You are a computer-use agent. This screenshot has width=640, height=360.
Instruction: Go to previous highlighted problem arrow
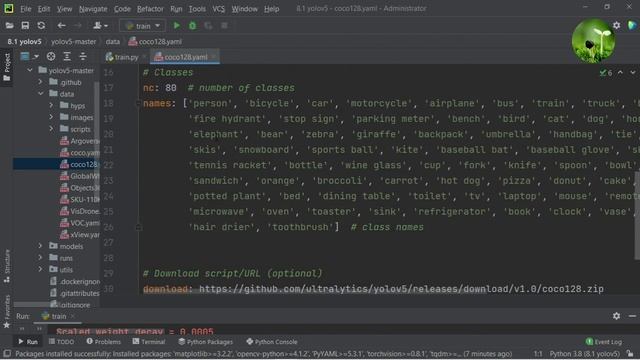click(x=620, y=72)
